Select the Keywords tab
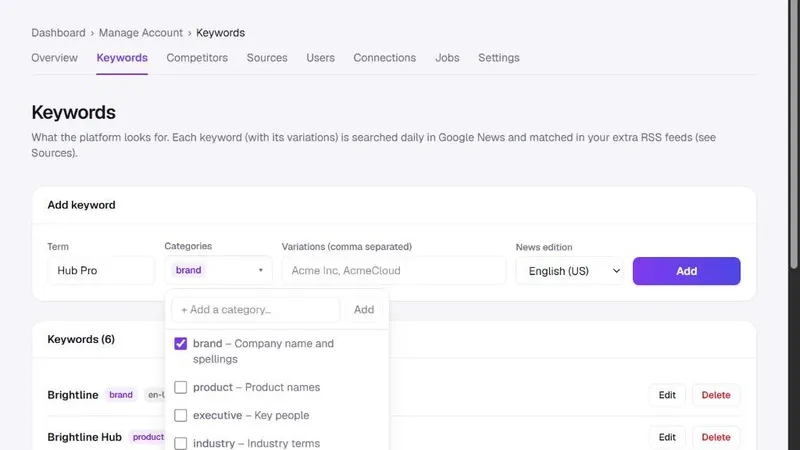The height and width of the screenshot is (450, 800). (x=122, y=58)
